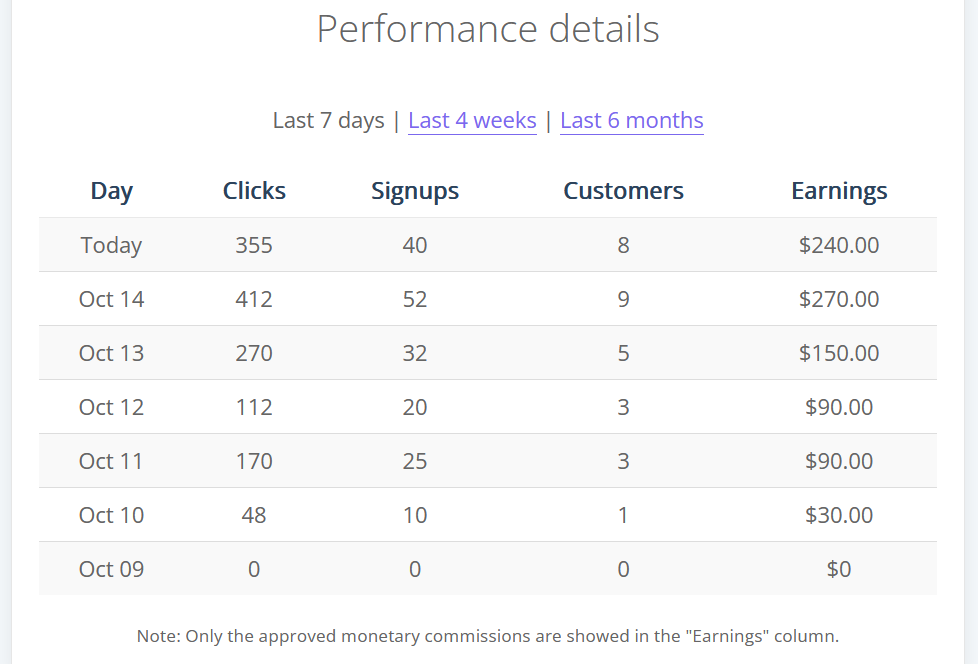Image resolution: width=978 pixels, height=664 pixels.
Task: Click the approved commissions note text
Action: pos(488,636)
